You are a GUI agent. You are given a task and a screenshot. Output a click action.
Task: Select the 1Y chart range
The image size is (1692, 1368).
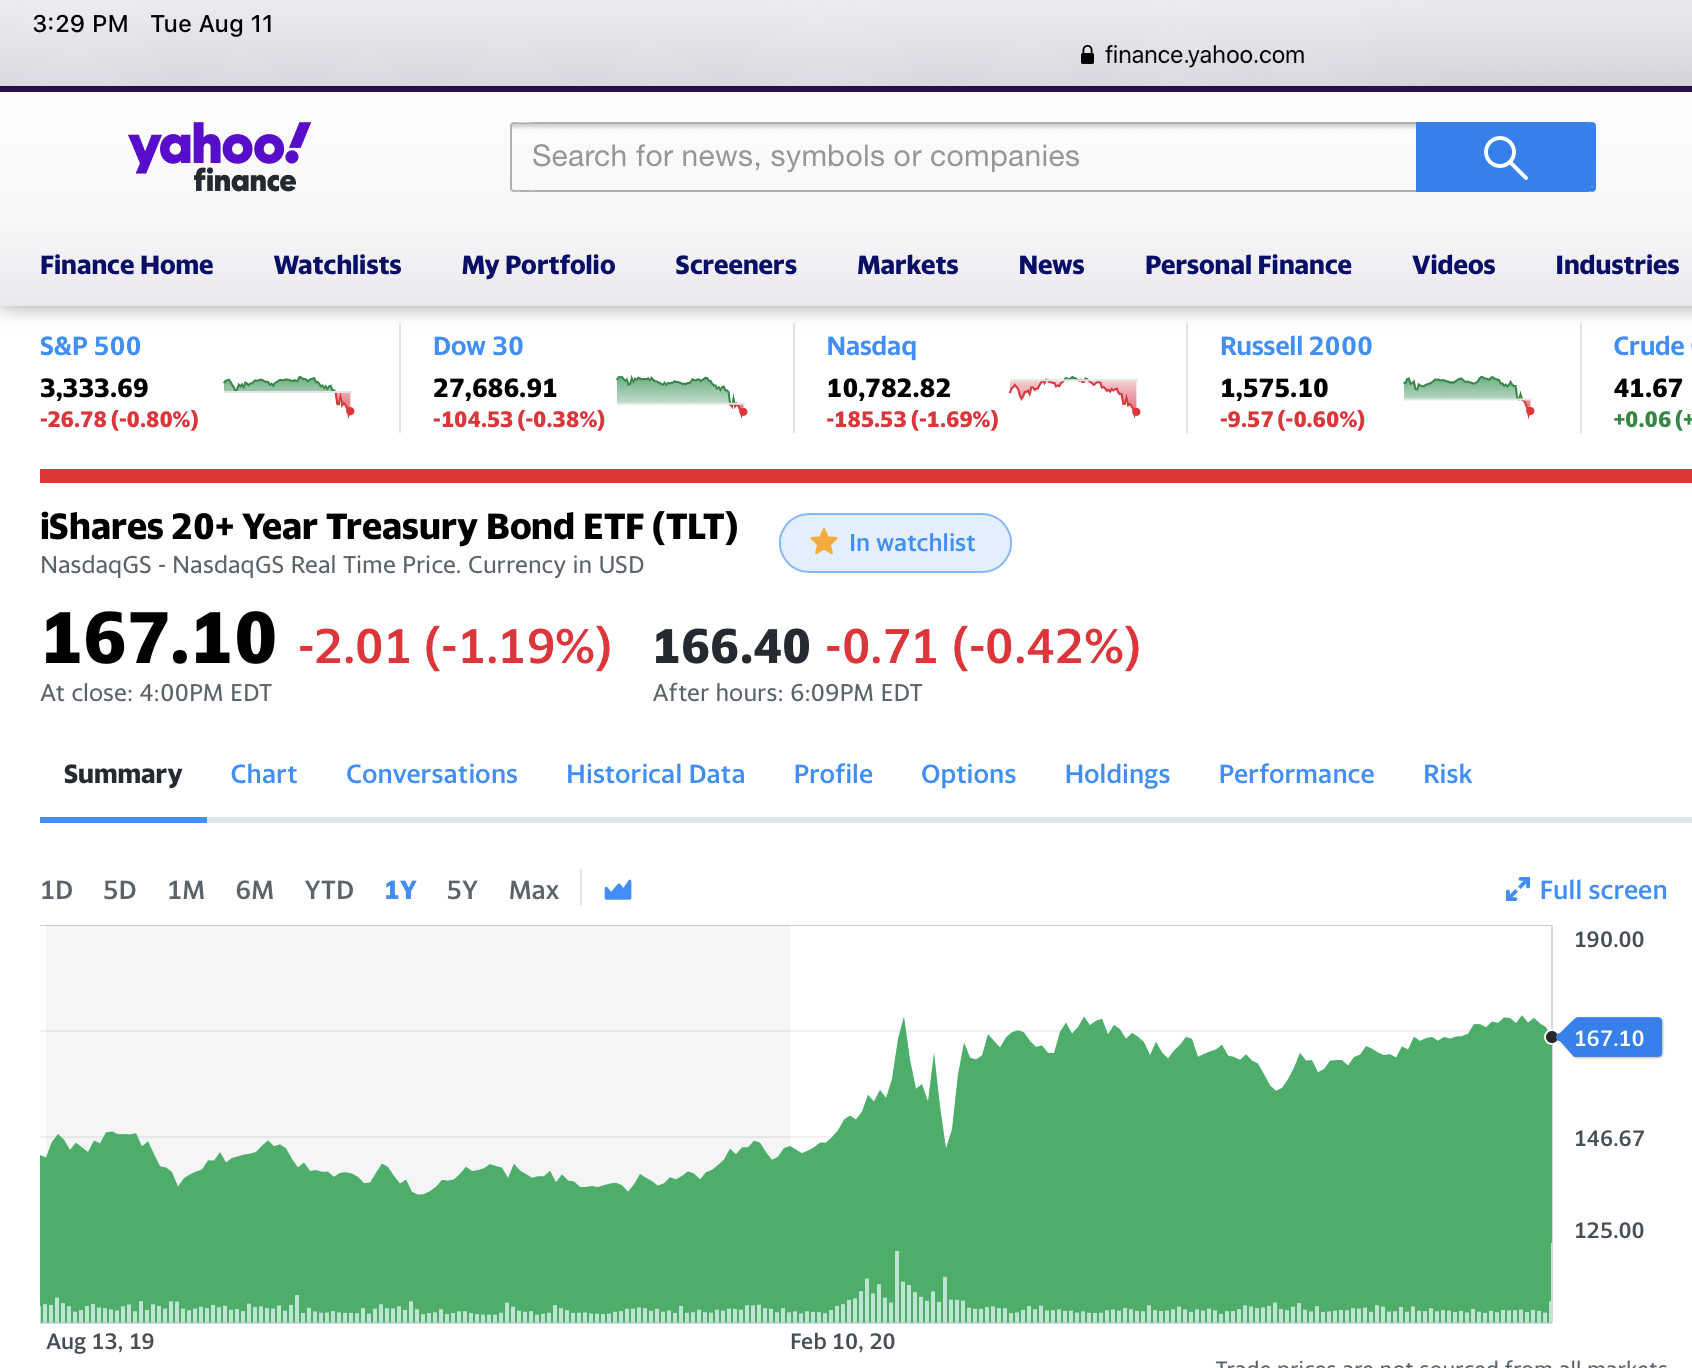pyautogui.click(x=400, y=890)
